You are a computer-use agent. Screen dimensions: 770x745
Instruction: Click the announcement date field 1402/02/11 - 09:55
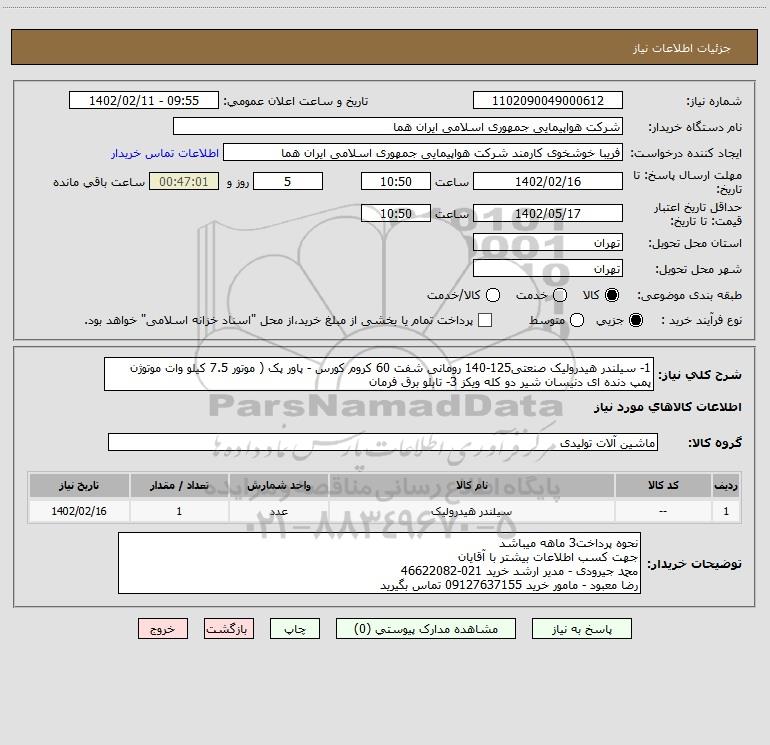point(143,100)
